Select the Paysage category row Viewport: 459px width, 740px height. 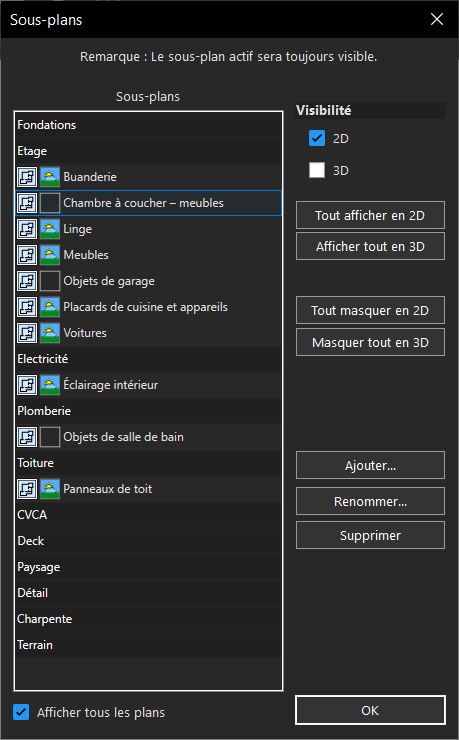(148, 567)
